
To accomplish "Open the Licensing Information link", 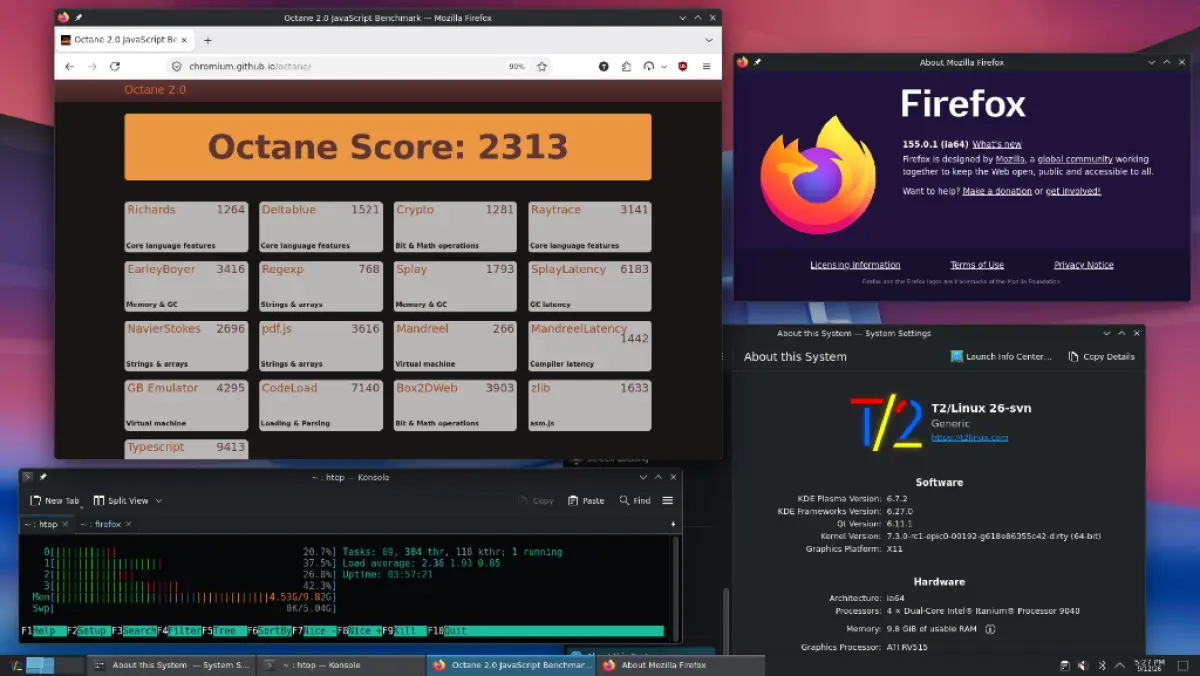I will point(855,265).
